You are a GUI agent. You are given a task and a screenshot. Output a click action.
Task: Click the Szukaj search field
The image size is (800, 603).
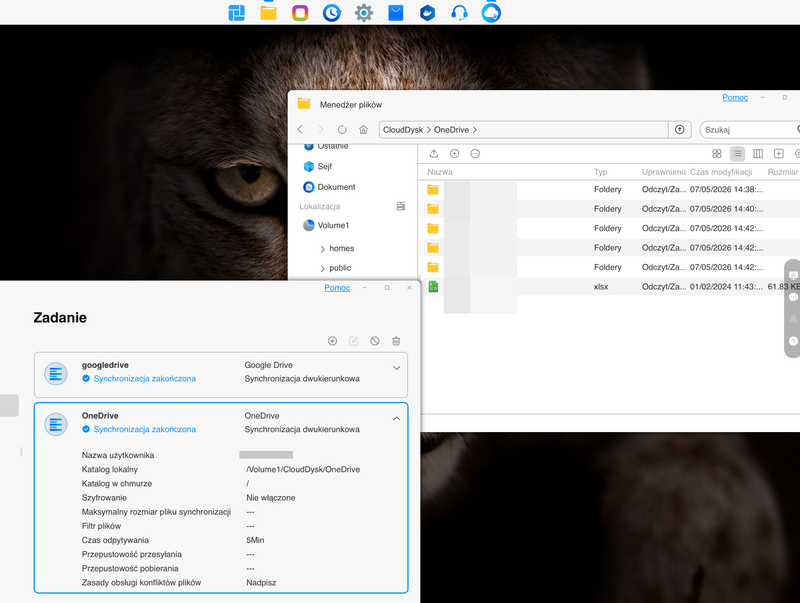(x=749, y=130)
